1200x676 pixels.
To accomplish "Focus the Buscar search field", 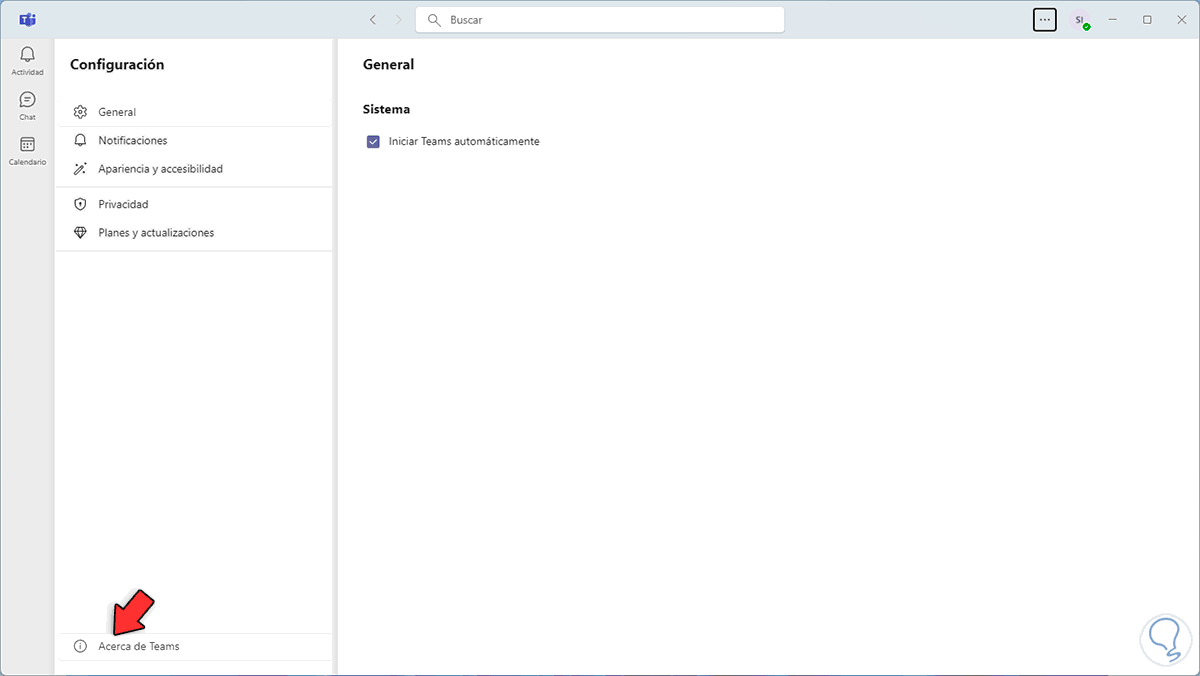I will tap(600, 20).
